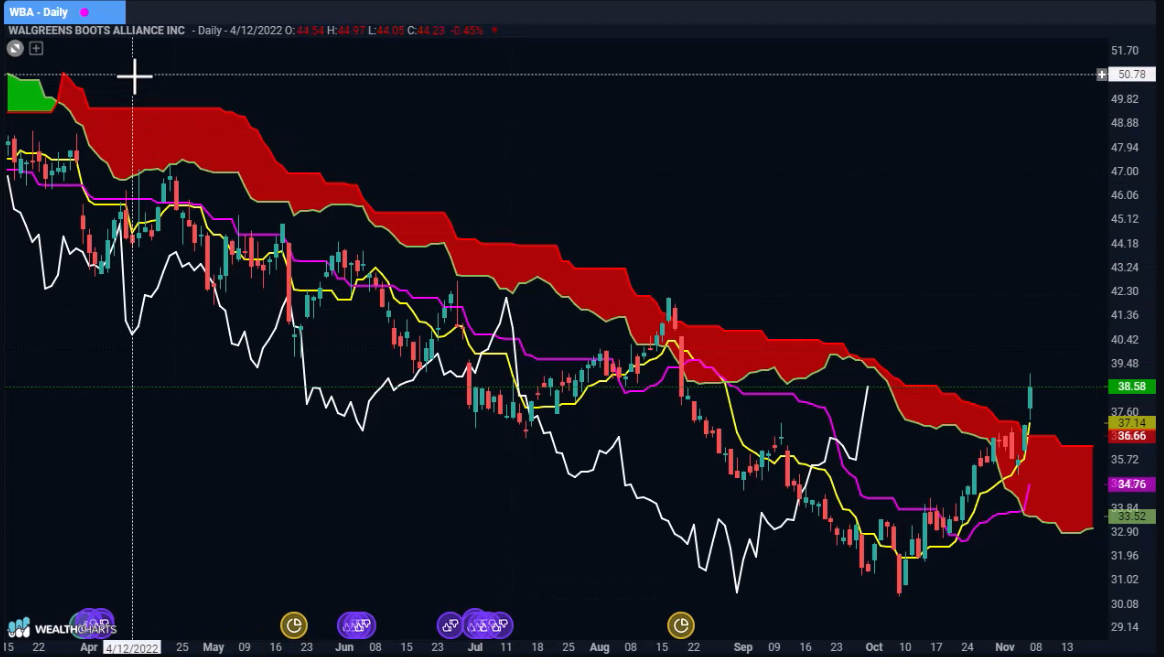The image size is (1164, 657).
Task: Click the high value H: 44.97
Action: 346,30
